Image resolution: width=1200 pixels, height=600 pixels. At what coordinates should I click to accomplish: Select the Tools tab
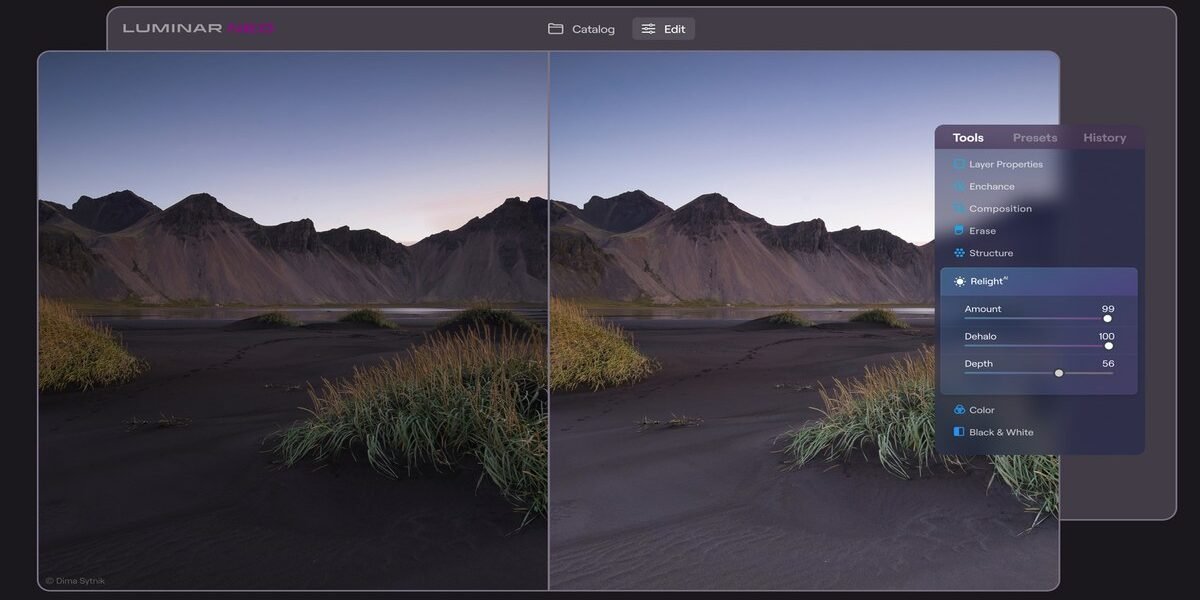point(968,138)
